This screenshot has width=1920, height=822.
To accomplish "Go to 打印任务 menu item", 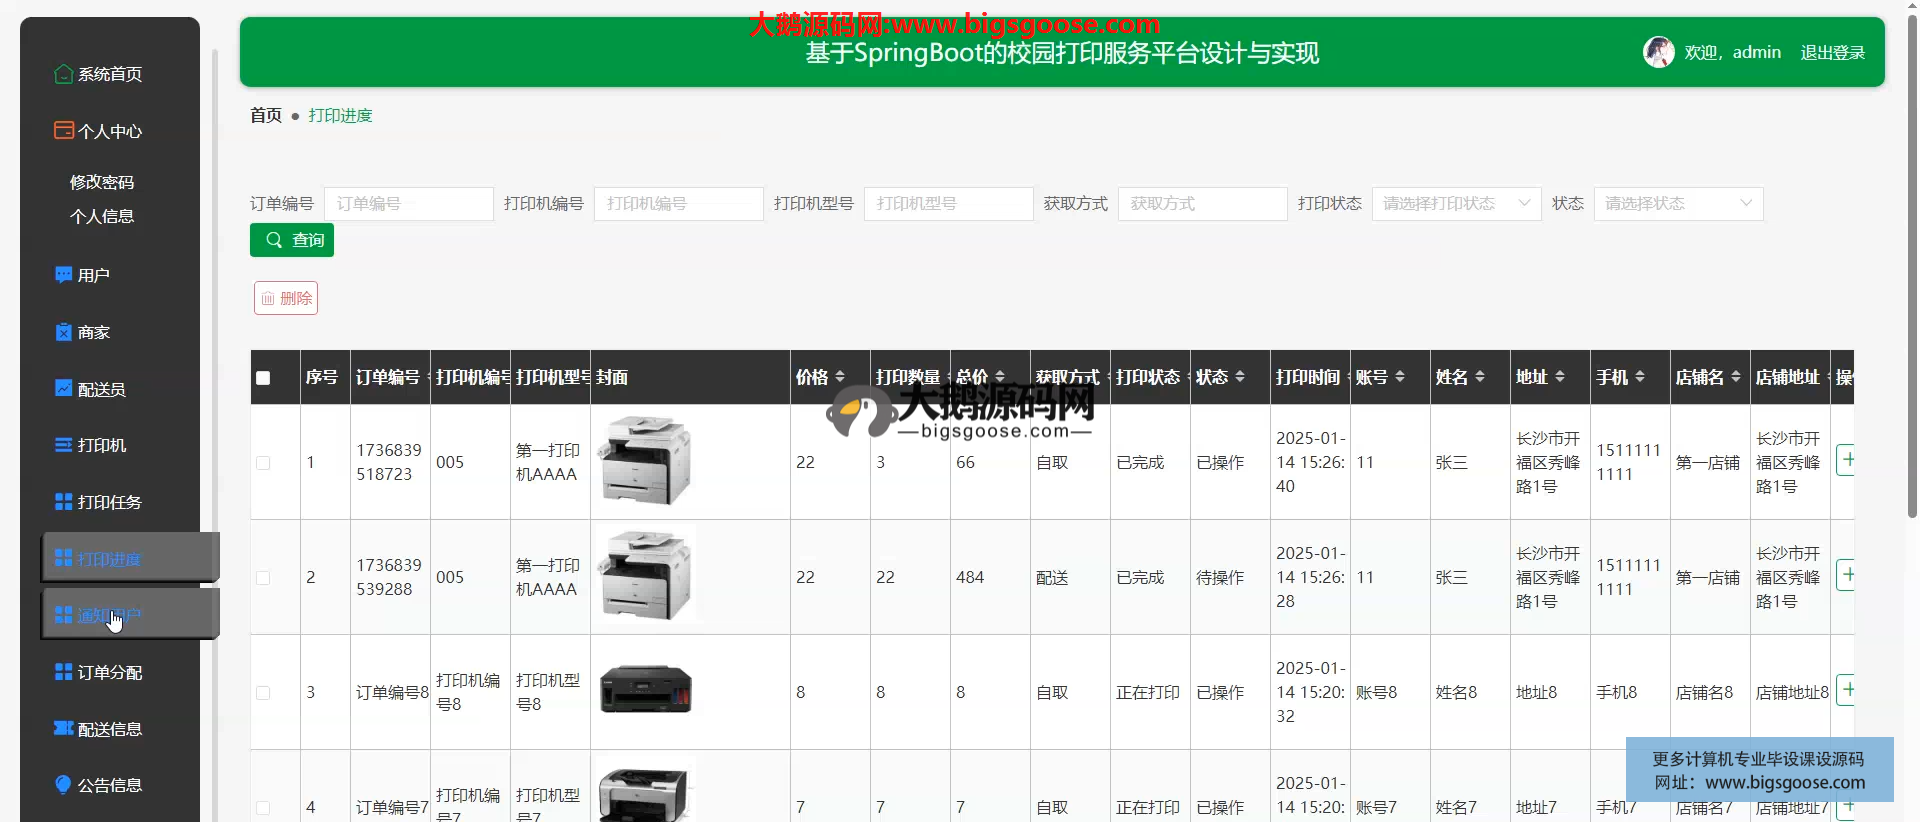I will point(110,502).
